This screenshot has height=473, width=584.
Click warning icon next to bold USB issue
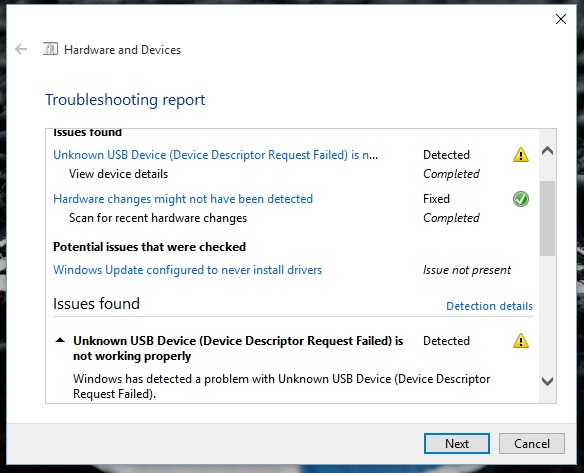tap(521, 340)
